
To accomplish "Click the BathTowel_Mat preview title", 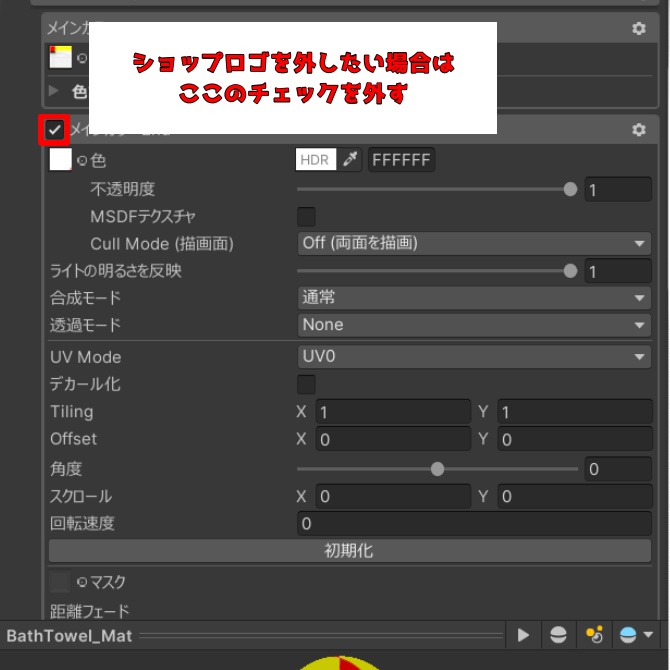I will tap(69, 636).
